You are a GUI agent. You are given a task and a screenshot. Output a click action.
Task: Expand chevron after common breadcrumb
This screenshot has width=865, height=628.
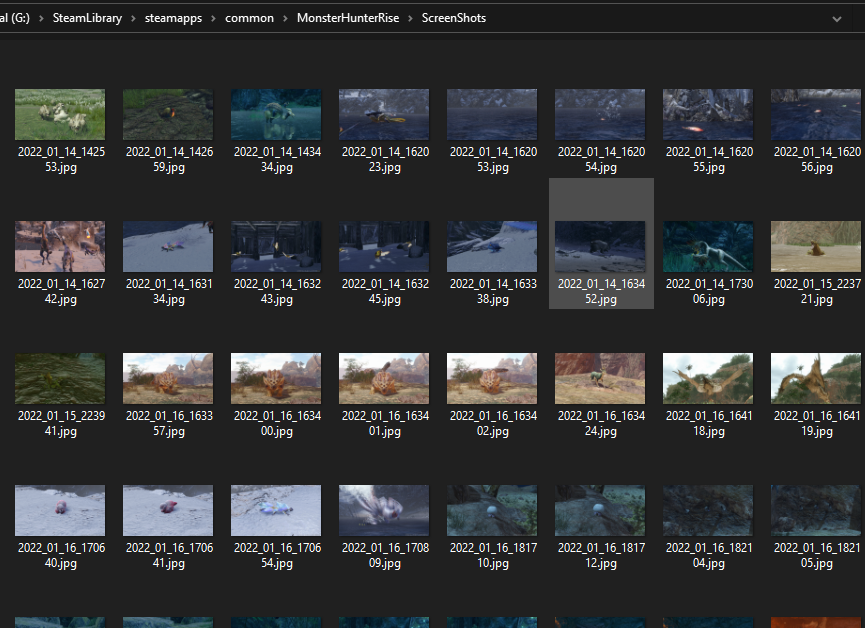285,19
